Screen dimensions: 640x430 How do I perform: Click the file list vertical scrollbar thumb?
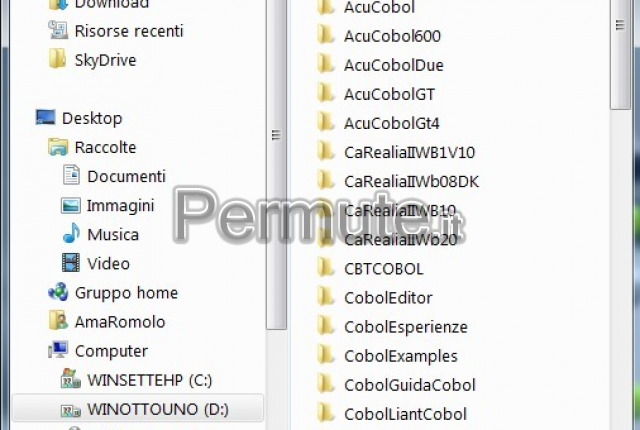click(x=620, y=53)
